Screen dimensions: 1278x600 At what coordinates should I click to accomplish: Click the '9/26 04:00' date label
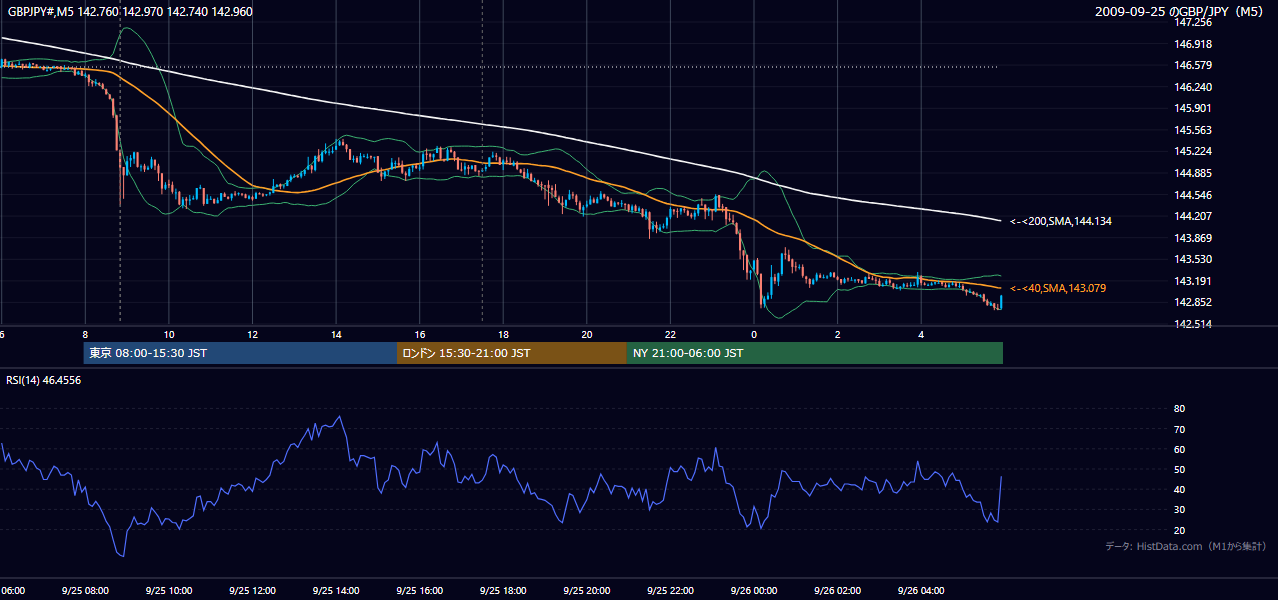pyautogui.click(x=920, y=590)
